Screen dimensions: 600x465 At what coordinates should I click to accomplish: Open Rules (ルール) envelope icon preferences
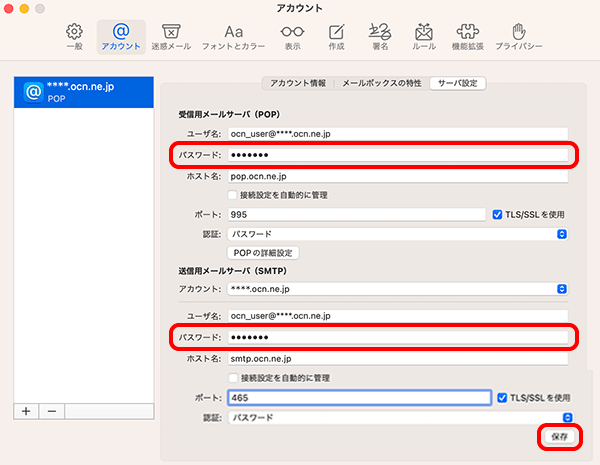click(x=424, y=37)
